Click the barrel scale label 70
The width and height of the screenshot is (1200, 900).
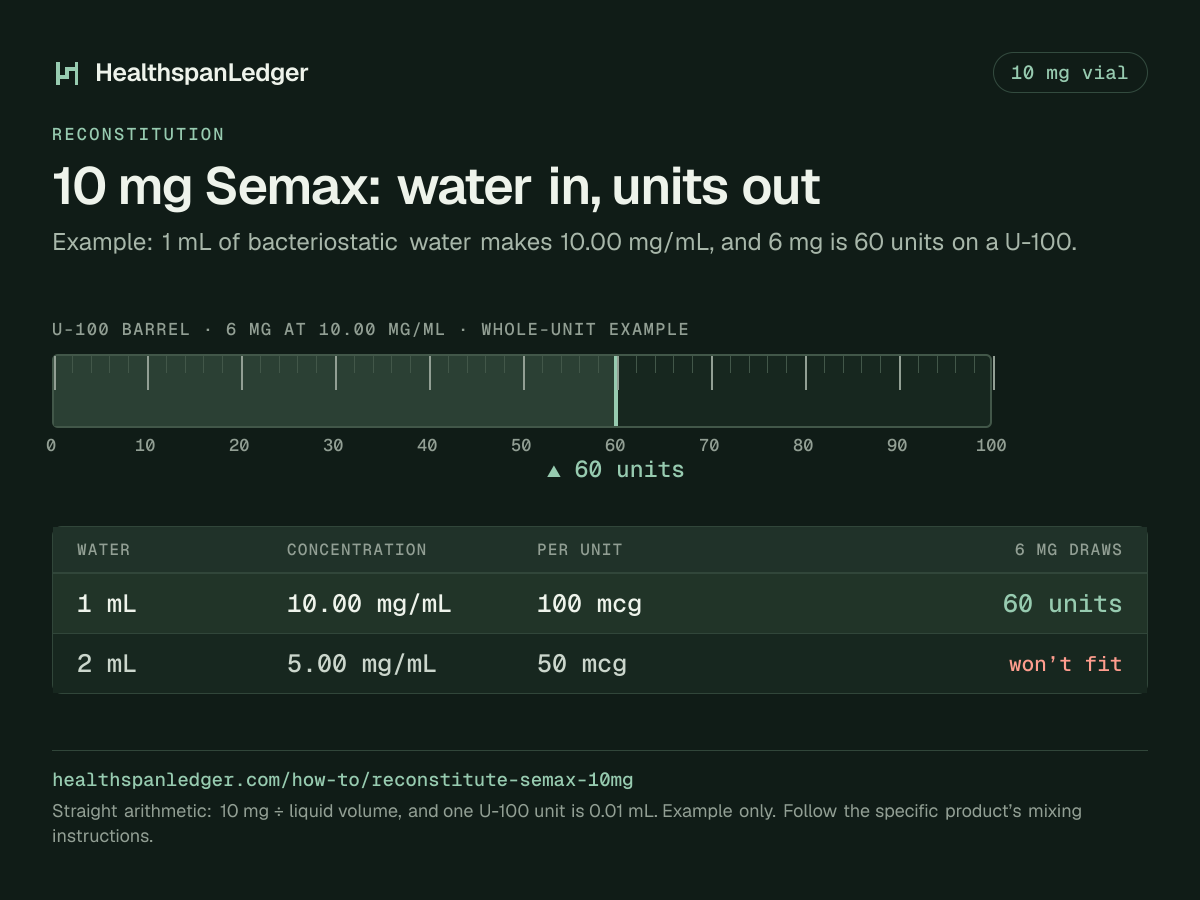(709, 446)
